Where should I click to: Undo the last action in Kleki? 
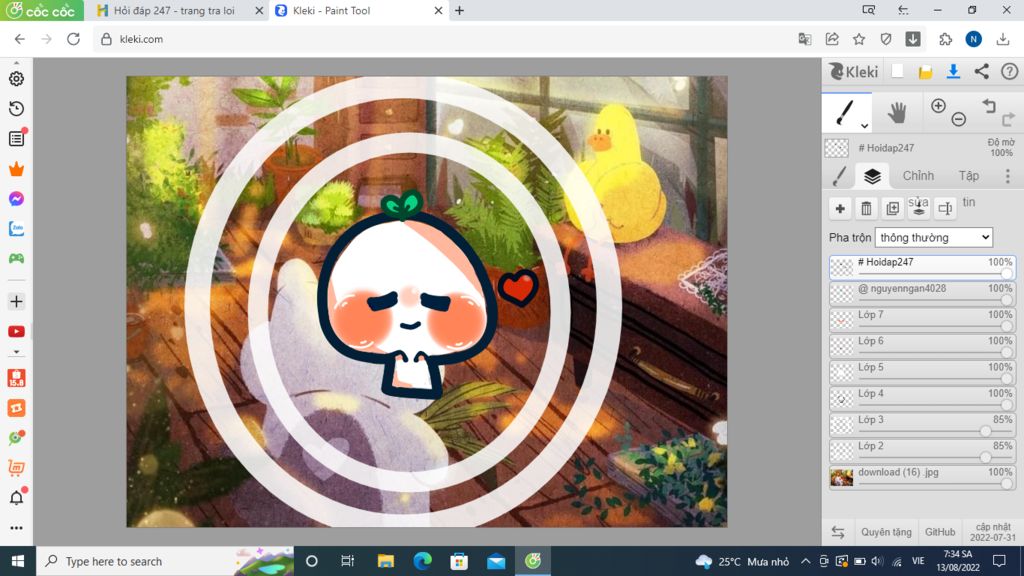[989, 106]
